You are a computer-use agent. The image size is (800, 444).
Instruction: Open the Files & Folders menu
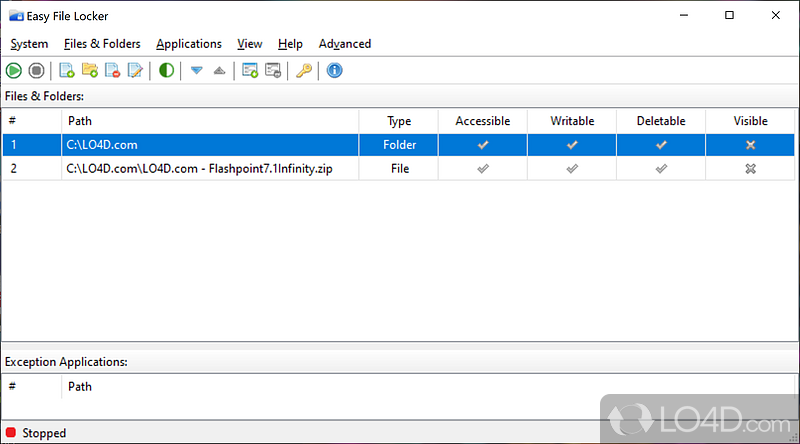(x=102, y=44)
